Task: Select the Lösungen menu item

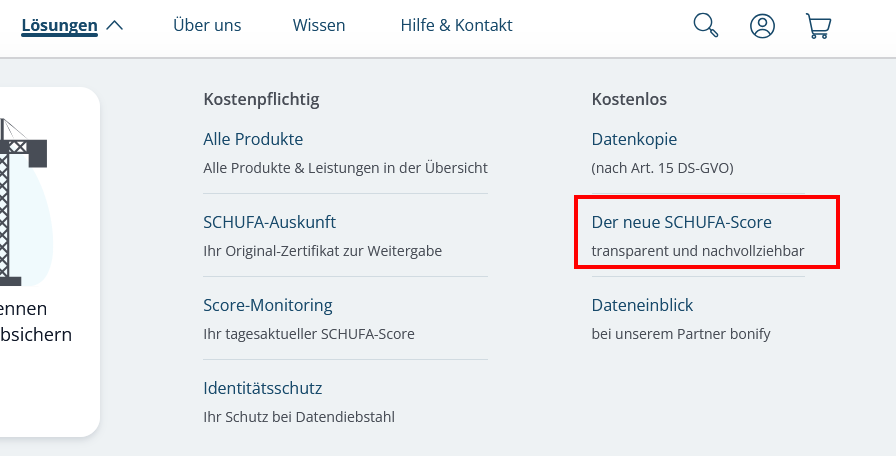Action: click(x=59, y=26)
